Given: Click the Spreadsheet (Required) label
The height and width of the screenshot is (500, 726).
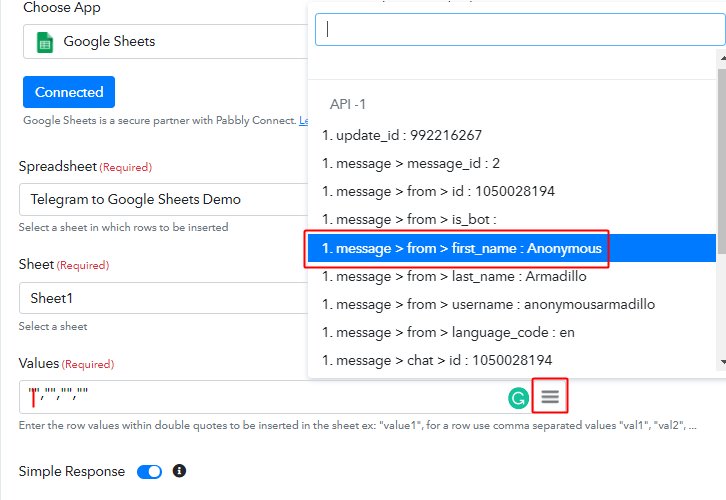Looking at the screenshot, I should tap(85, 167).
